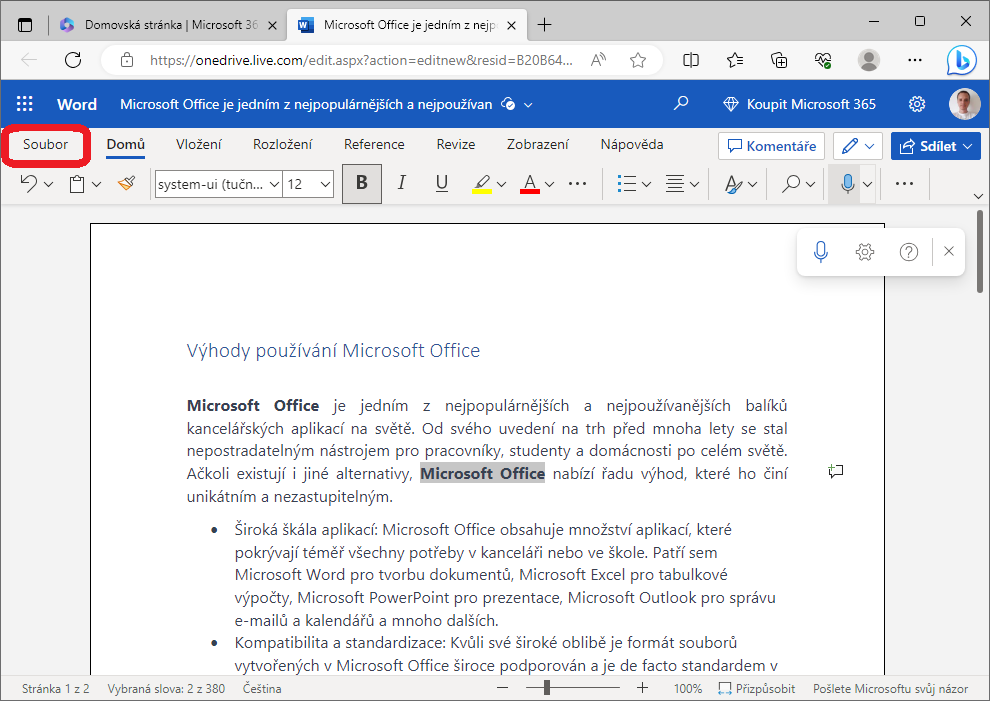Open the tab actions menu icon

click(x=25, y=25)
